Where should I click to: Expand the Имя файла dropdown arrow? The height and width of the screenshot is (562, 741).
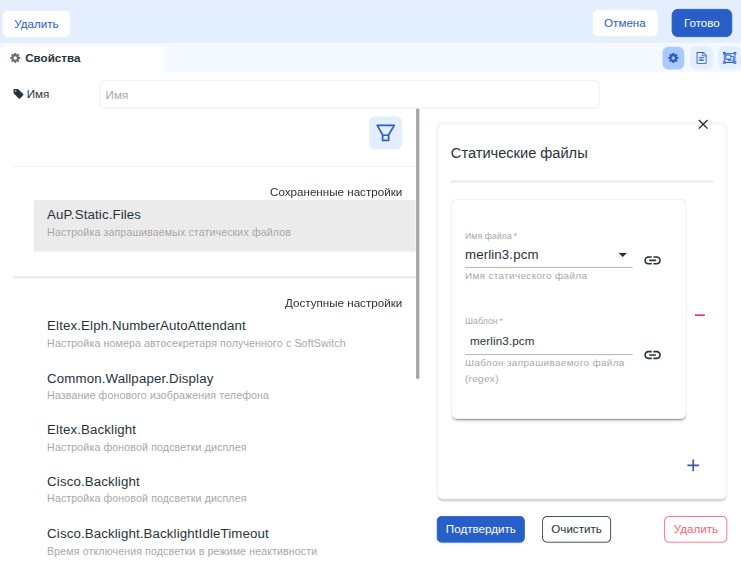(623, 255)
